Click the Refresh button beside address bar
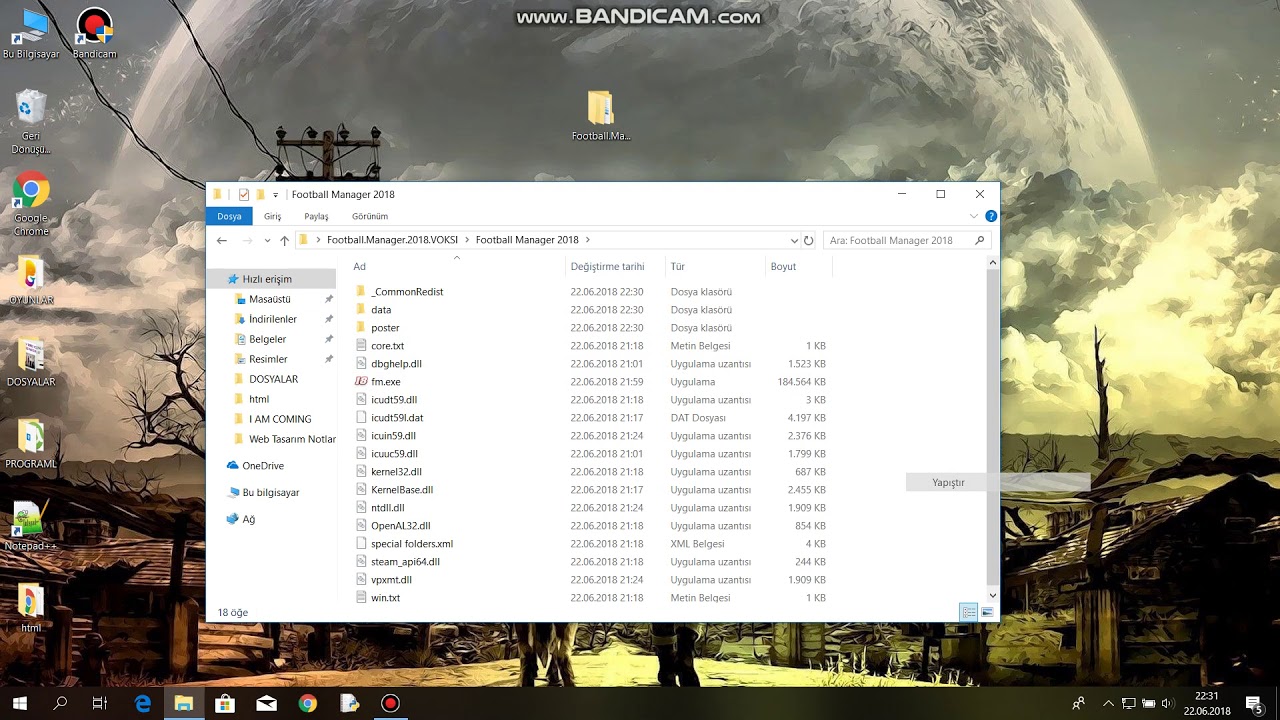This screenshot has height=720, width=1280. [x=809, y=240]
